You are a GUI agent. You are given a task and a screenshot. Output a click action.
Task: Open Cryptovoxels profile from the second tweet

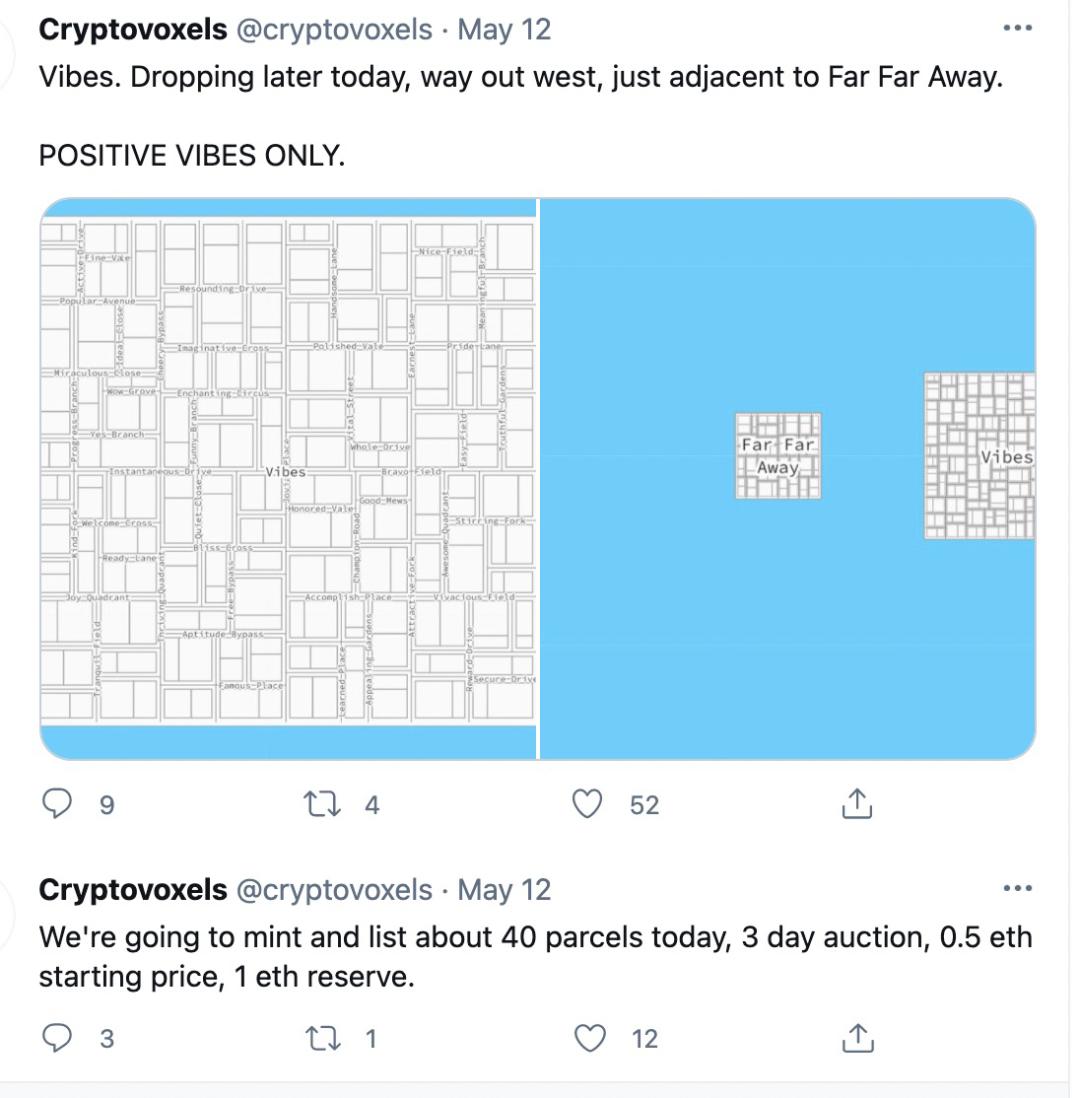tap(133, 889)
